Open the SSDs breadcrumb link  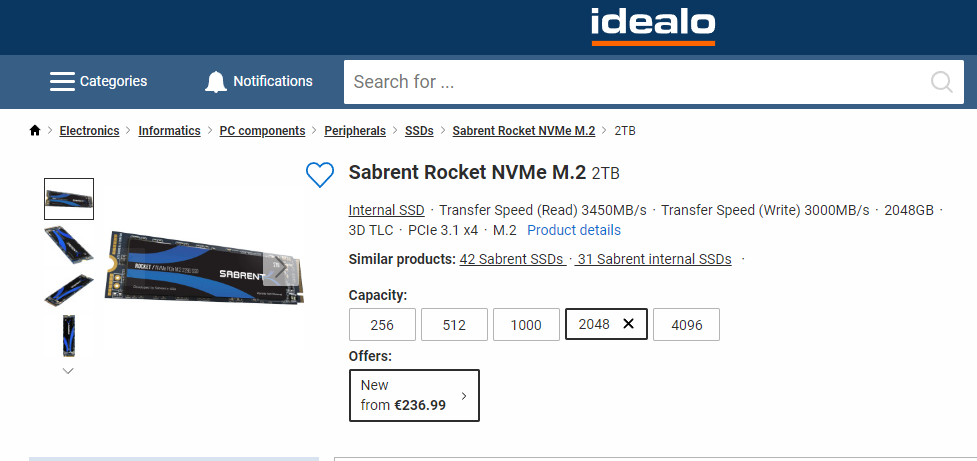pyautogui.click(x=419, y=131)
